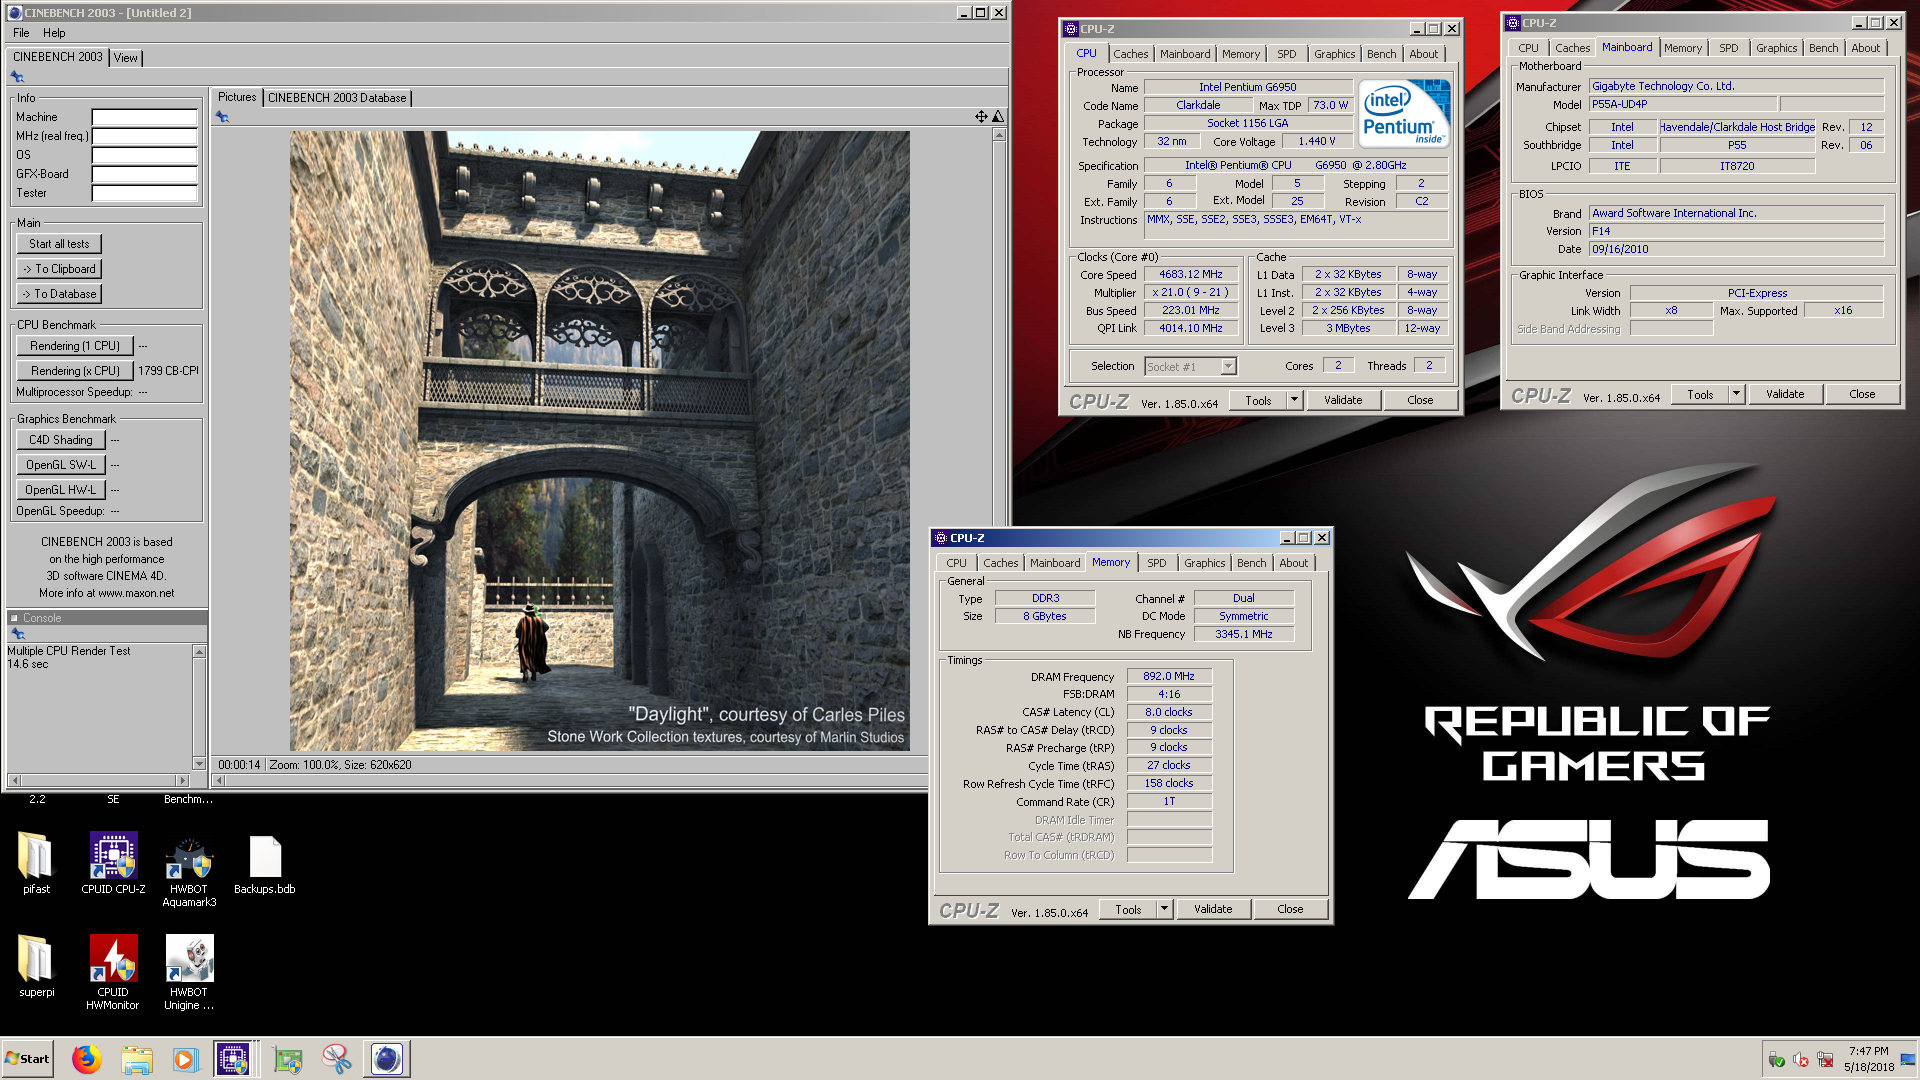Launch CPUID HWMonitor desktop shortcut
The image size is (1920, 1080).
(x=113, y=973)
